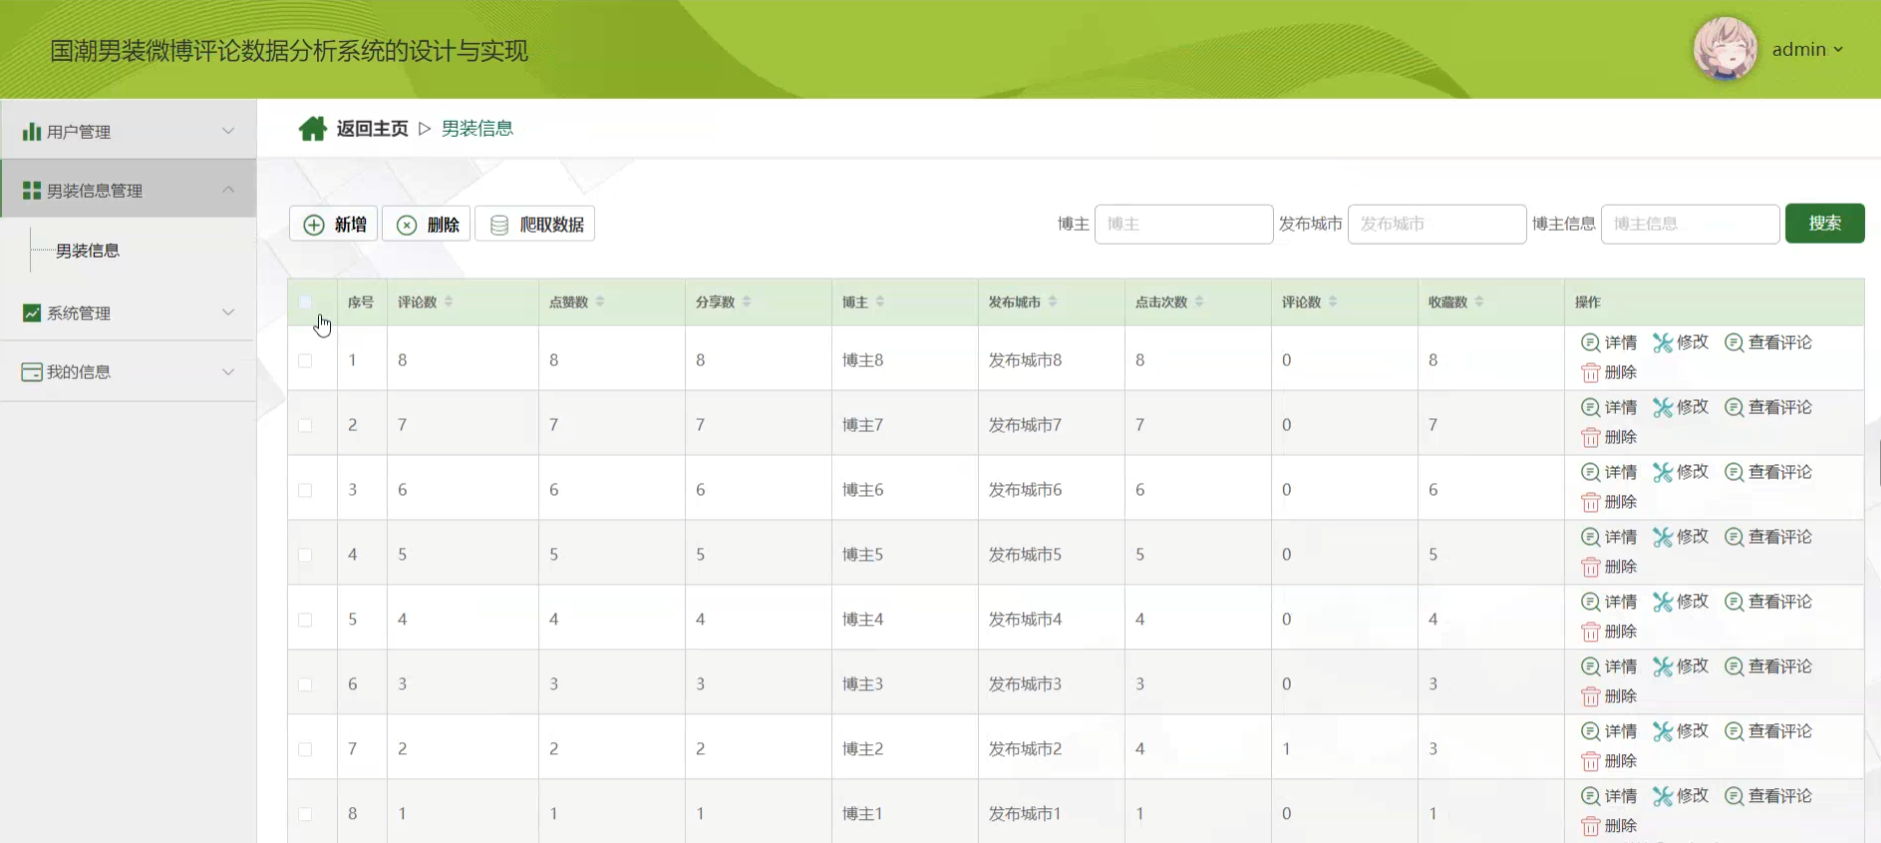Open 详情 for row 博主5

[1609, 537]
